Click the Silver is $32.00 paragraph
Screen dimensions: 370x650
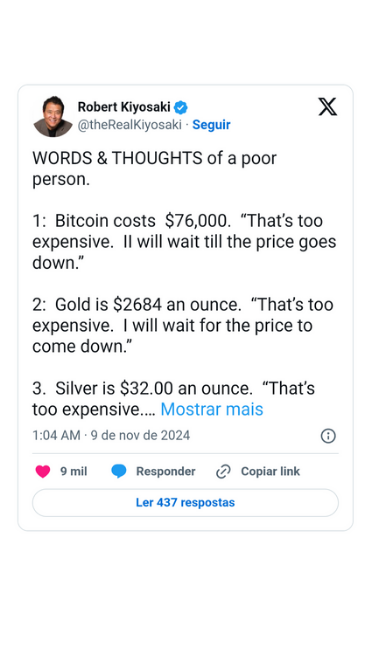click(174, 399)
